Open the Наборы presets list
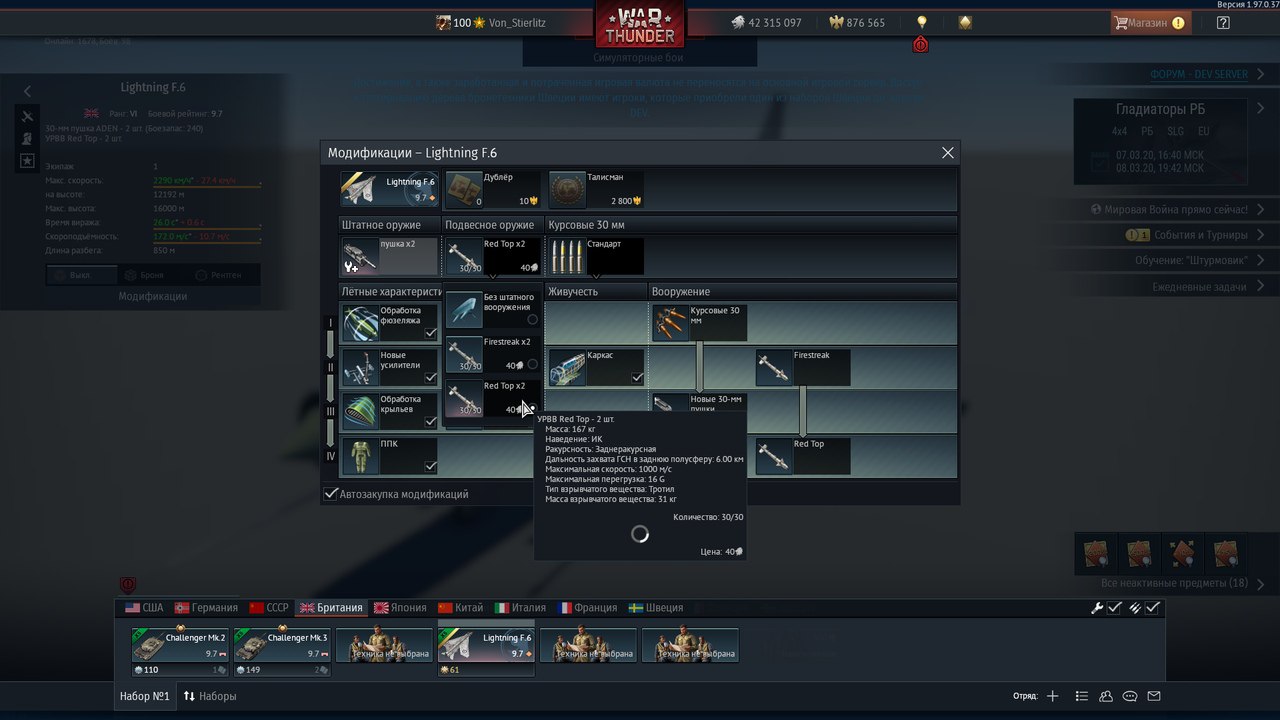 (x=210, y=696)
